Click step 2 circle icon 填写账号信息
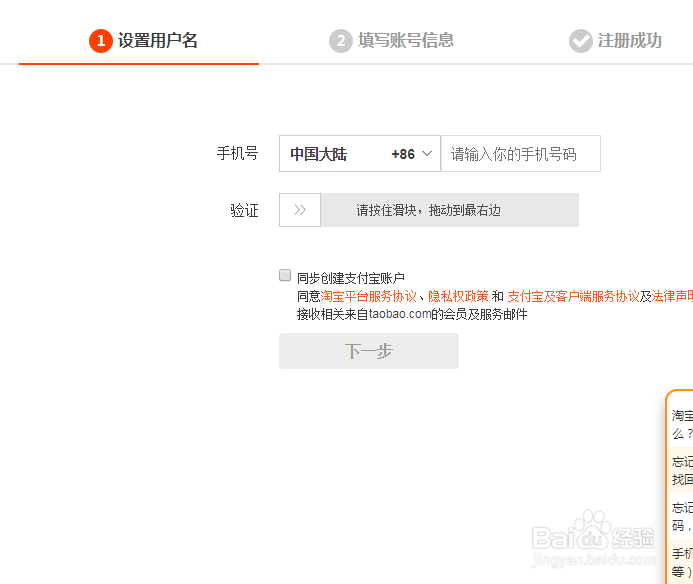693x584 pixels. pyautogui.click(x=341, y=41)
